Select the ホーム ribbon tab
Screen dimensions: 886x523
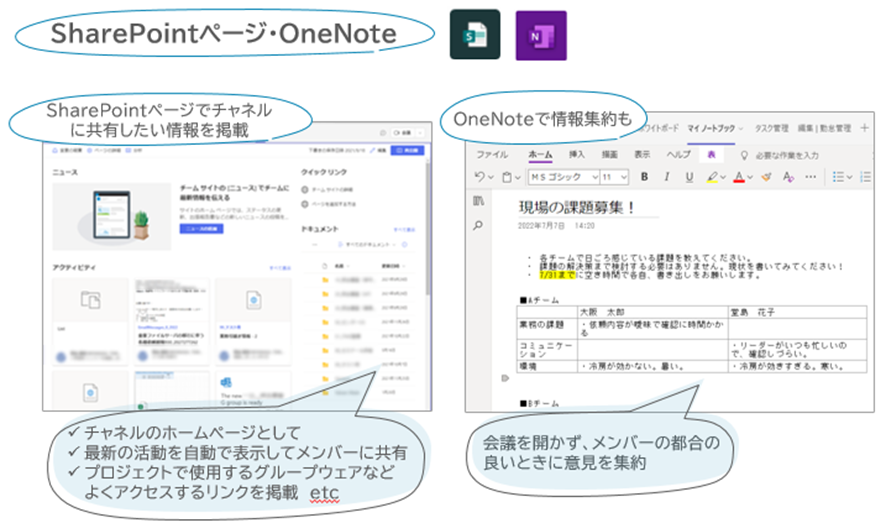540,155
